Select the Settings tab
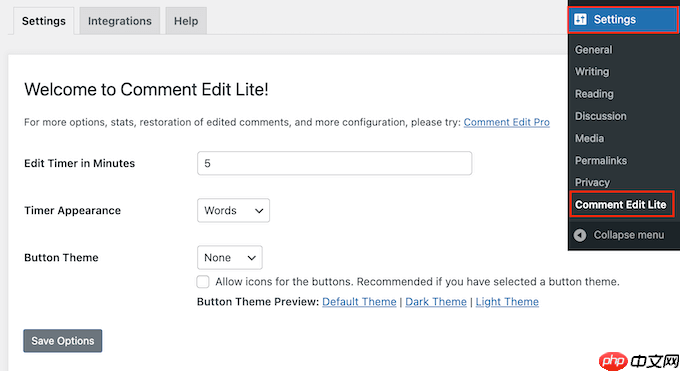680x371 pixels. [x=44, y=21]
